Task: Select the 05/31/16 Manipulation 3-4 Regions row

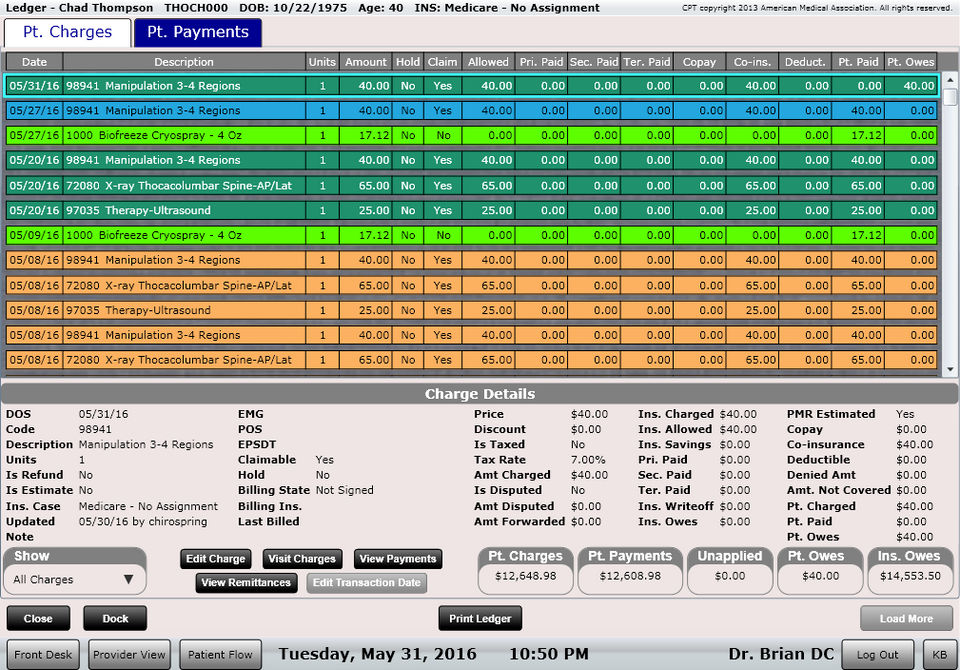Action: click(x=471, y=86)
